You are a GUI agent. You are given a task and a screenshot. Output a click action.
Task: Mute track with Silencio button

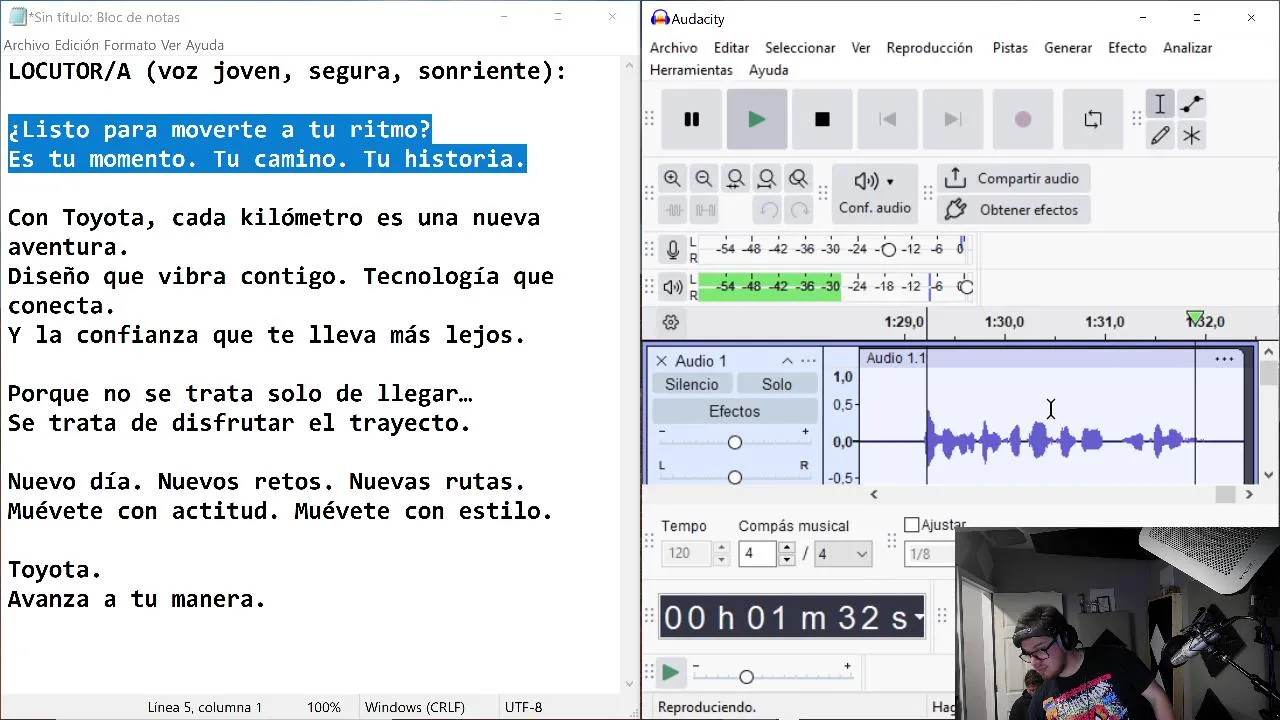pyautogui.click(x=692, y=384)
